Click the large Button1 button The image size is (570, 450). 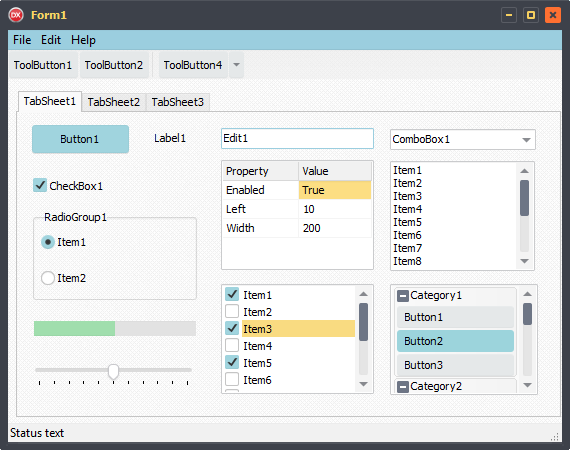coord(80,139)
